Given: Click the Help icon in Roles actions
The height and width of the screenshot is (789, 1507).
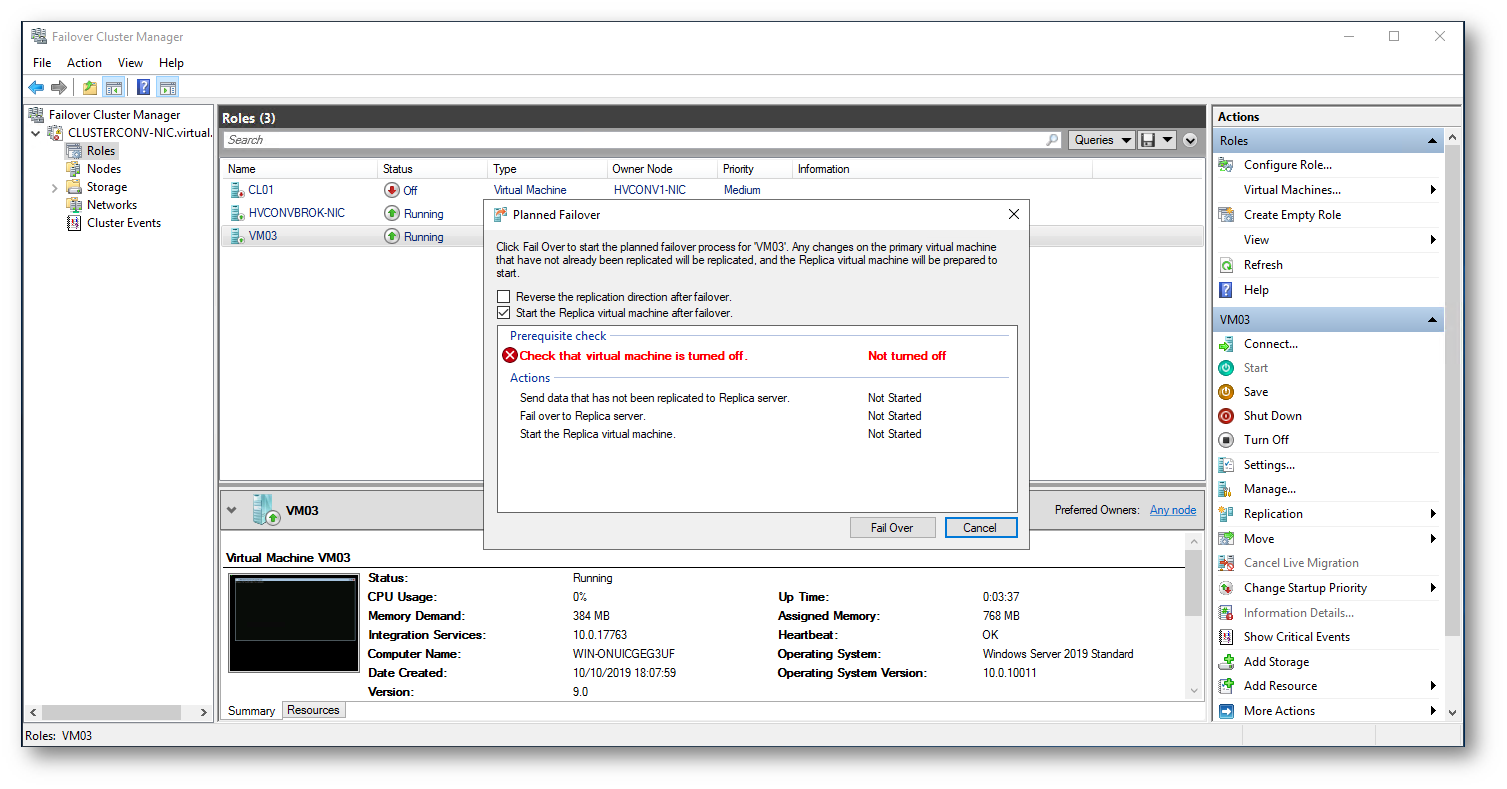Looking at the screenshot, I should (x=1226, y=290).
